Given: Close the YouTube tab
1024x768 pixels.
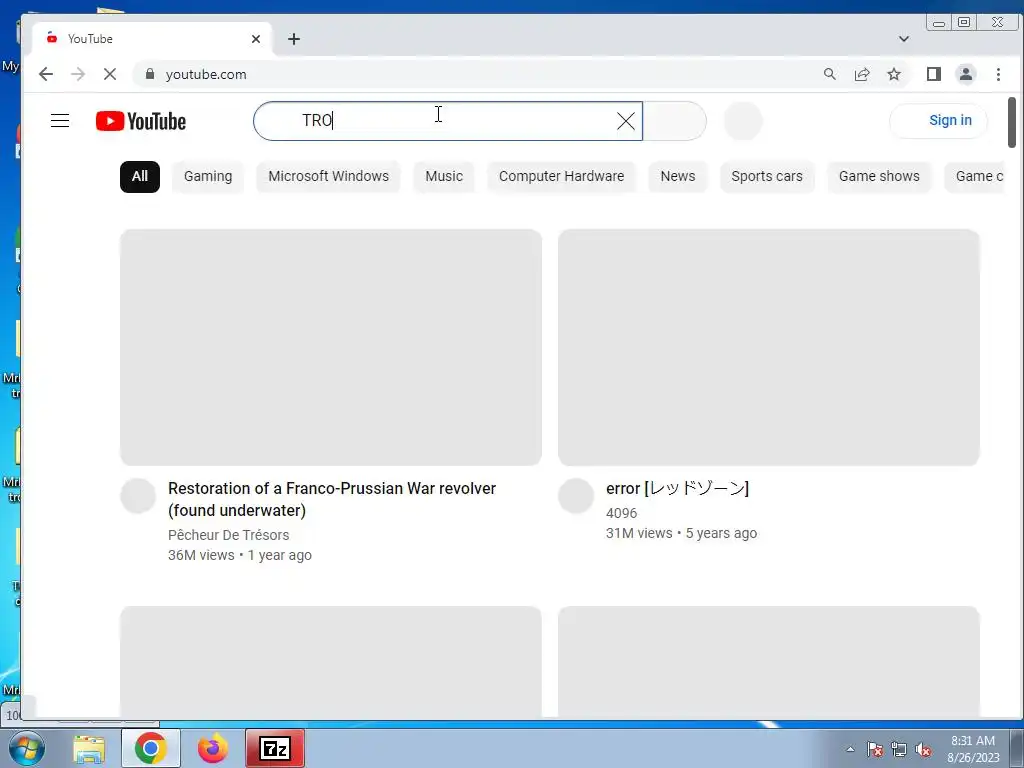Looking at the screenshot, I should [x=256, y=39].
